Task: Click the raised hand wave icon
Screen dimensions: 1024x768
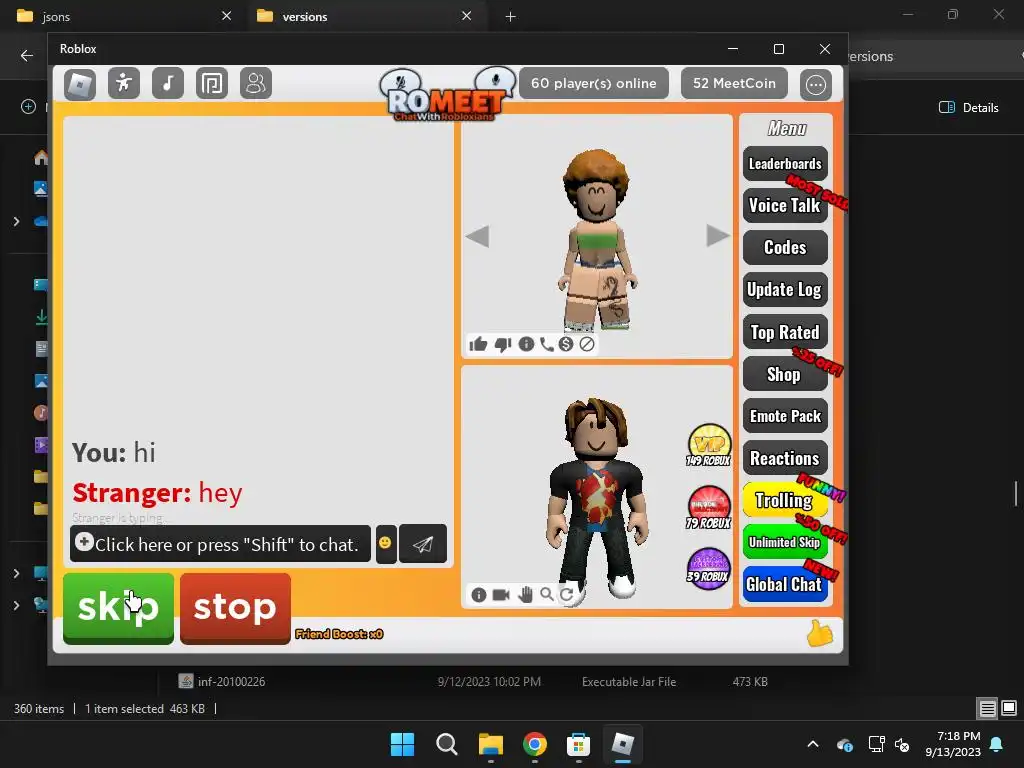Action: [x=525, y=594]
